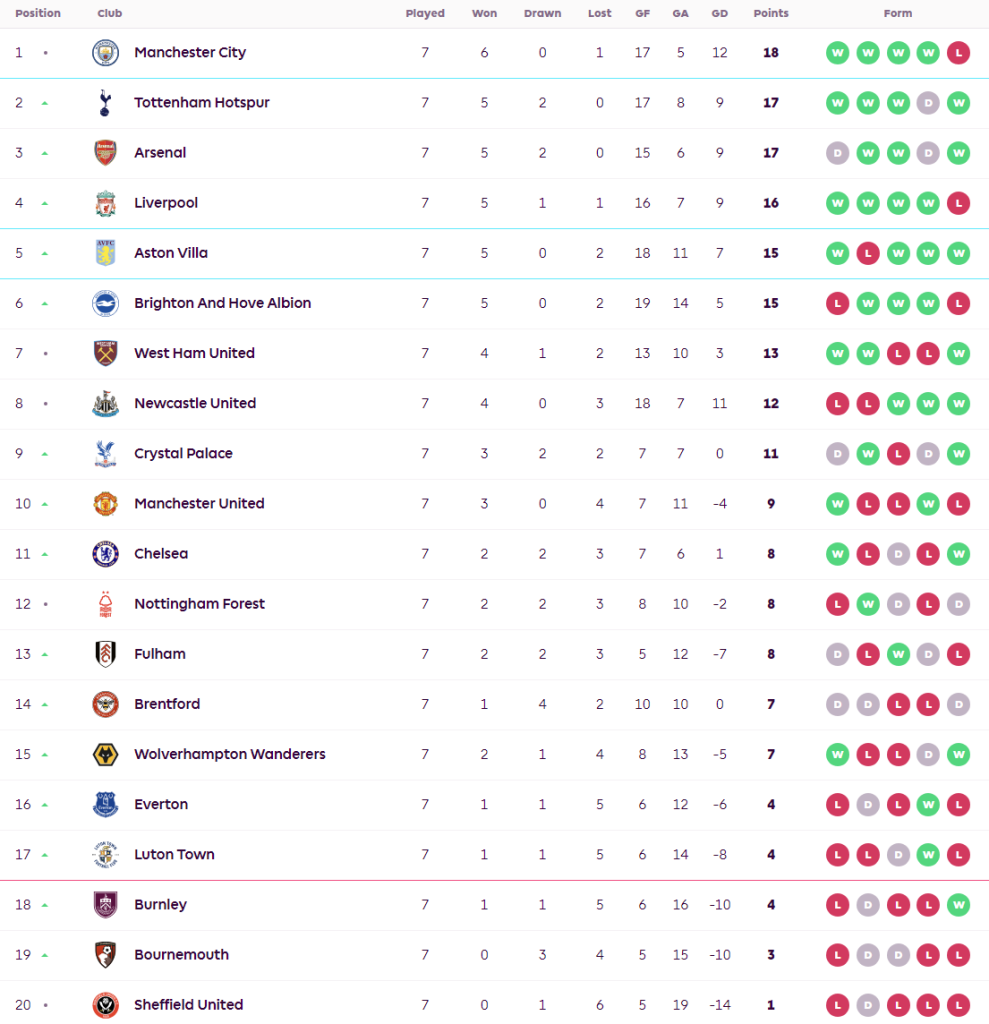Click the Aston Villa club crest

[x=105, y=253]
